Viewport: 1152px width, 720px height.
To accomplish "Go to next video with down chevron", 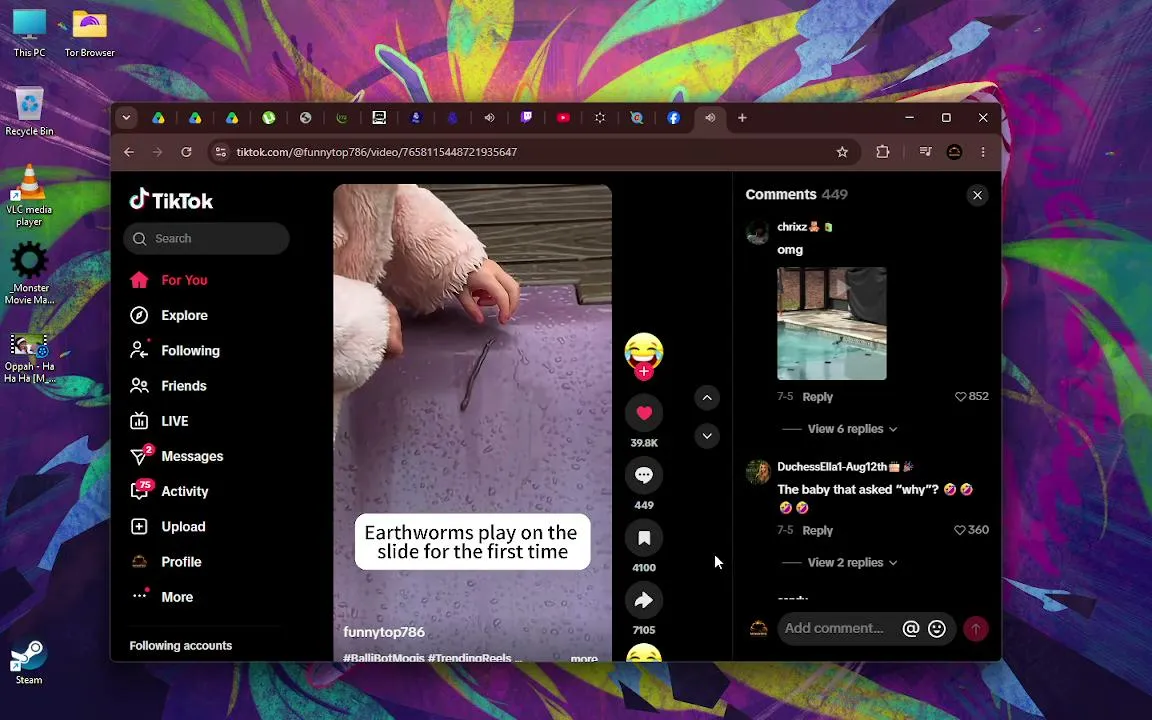I will coord(707,436).
